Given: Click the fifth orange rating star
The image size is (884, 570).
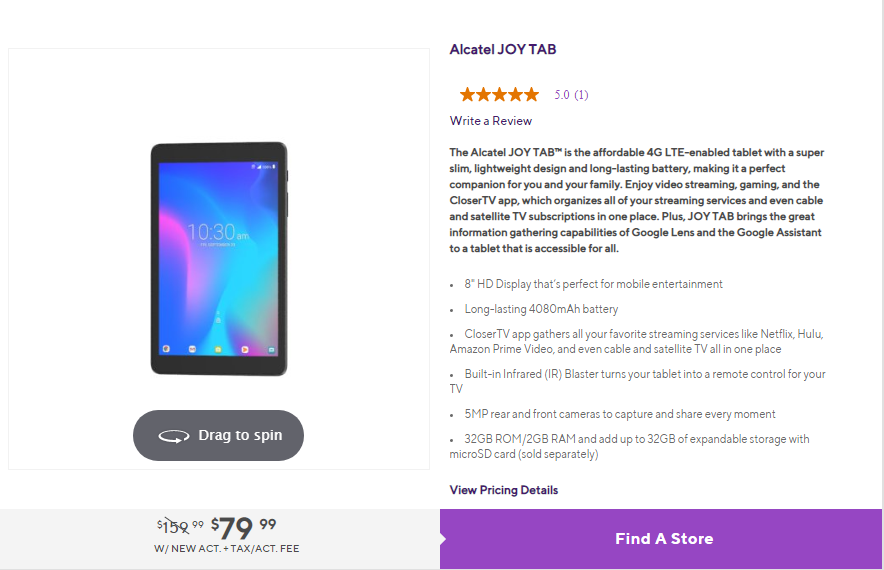Looking at the screenshot, I should pyautogui.click(x=531, y=95).
